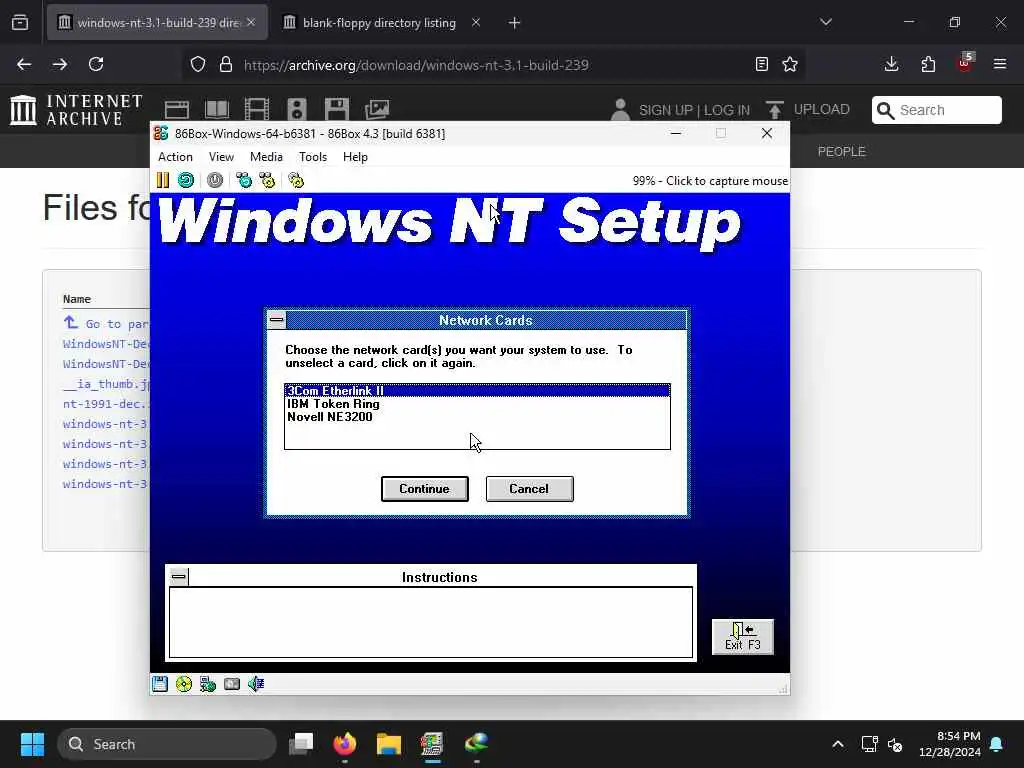
Task: Send Ctrl+Alt+Esc via toolbar icon
Action: pyautogui.click(x=267, y=180)
